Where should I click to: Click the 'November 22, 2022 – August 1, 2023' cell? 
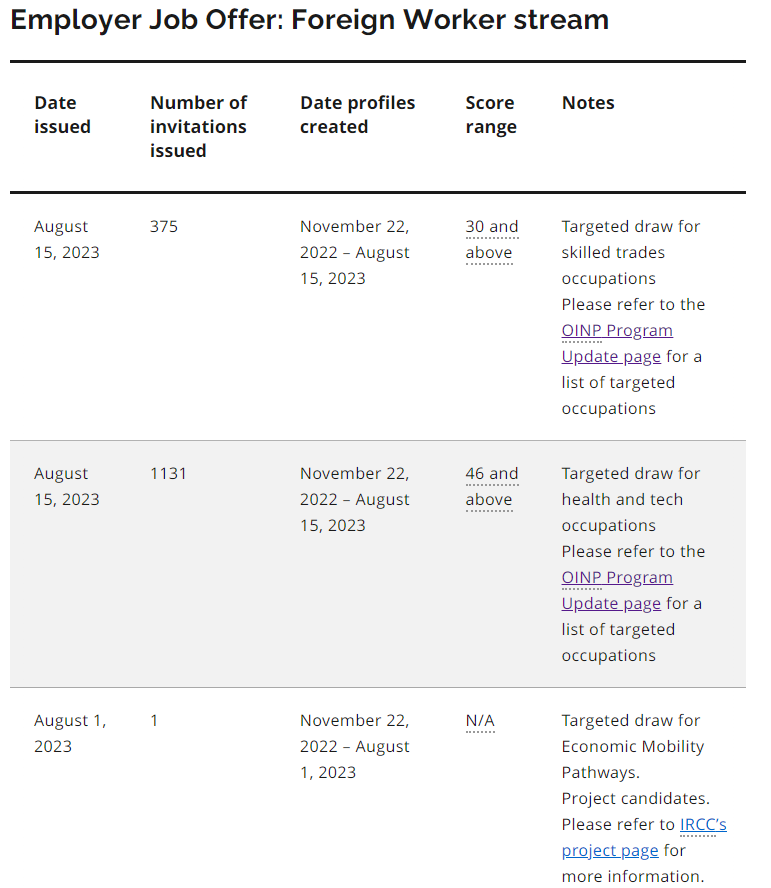tap(355, 746)
